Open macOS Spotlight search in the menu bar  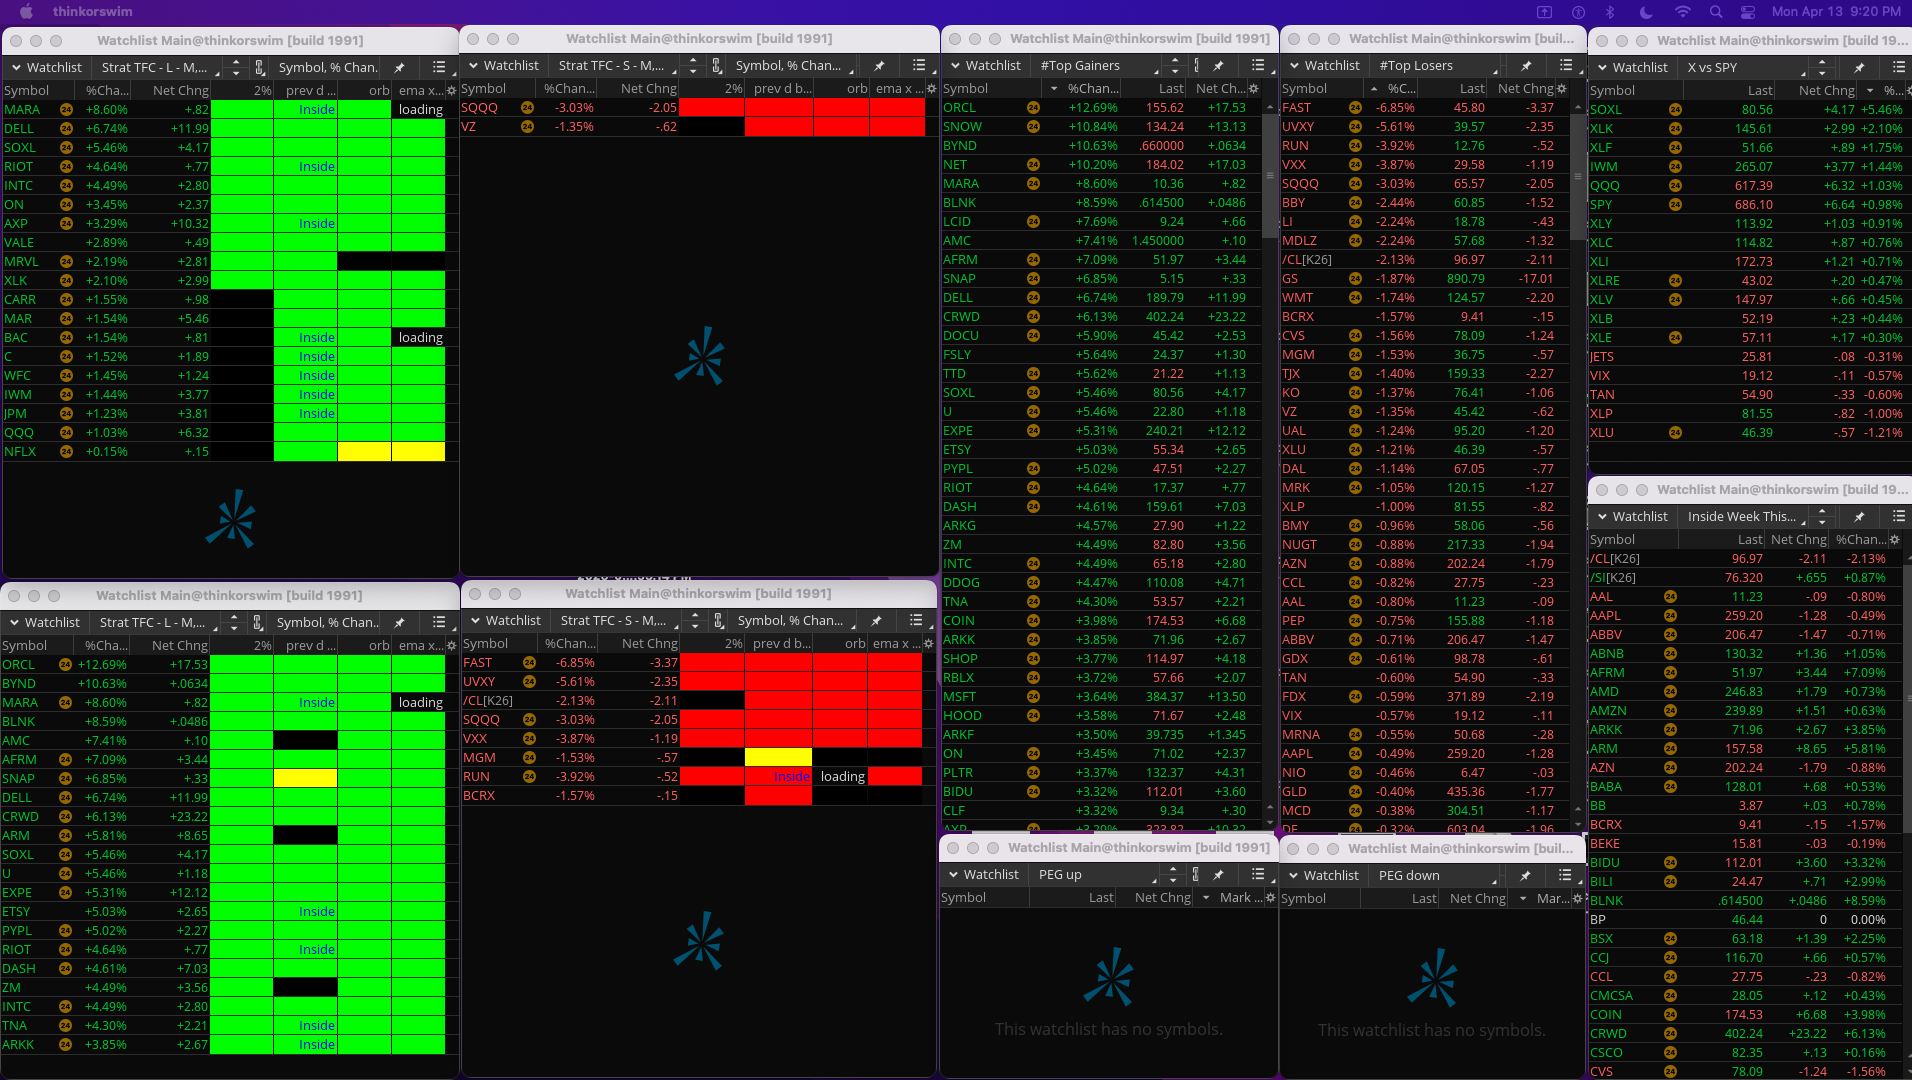tap(1716, 12)
